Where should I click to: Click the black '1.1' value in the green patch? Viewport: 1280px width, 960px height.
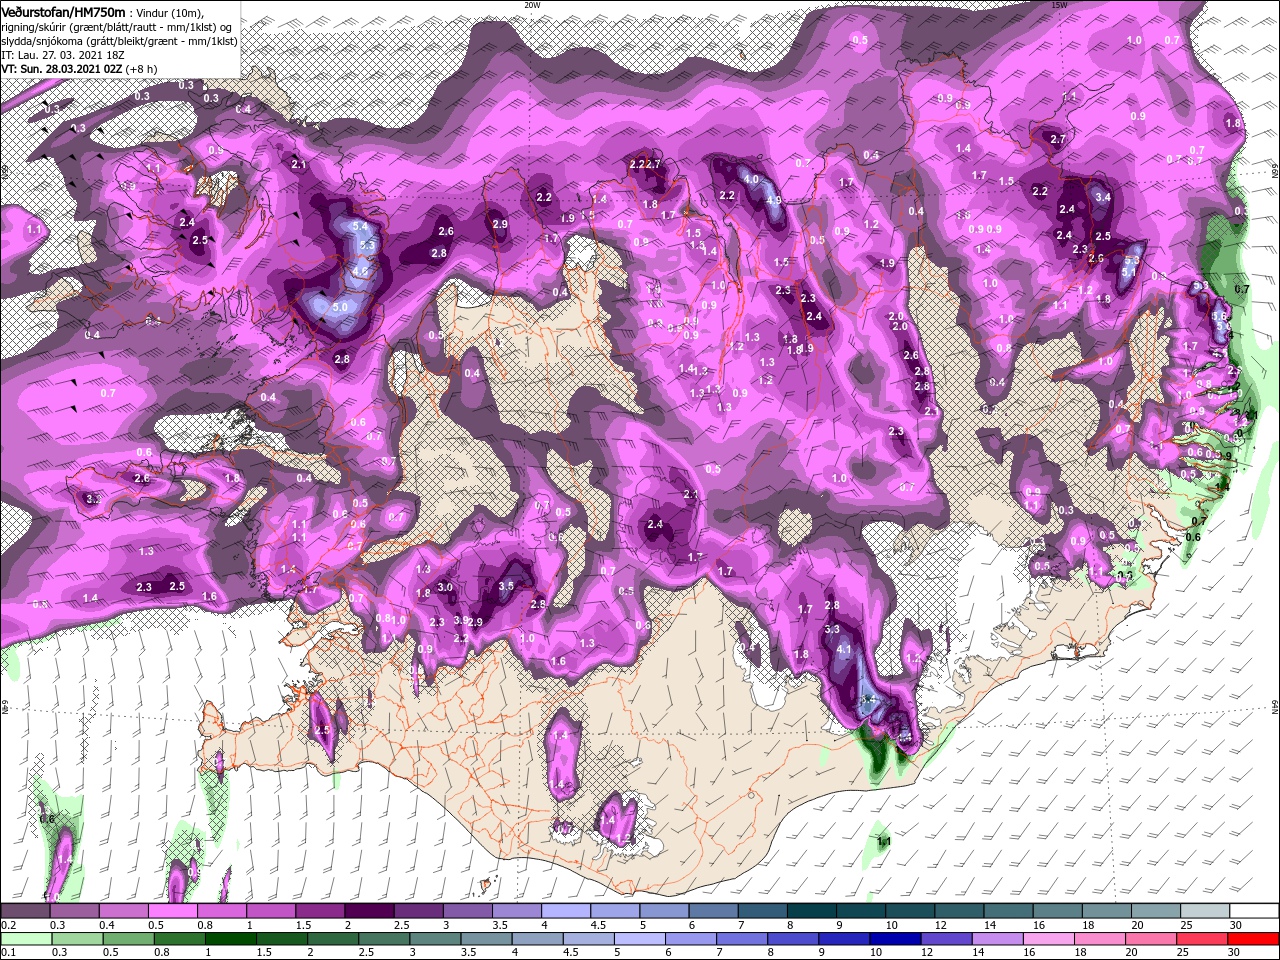(x=884, y=842)
